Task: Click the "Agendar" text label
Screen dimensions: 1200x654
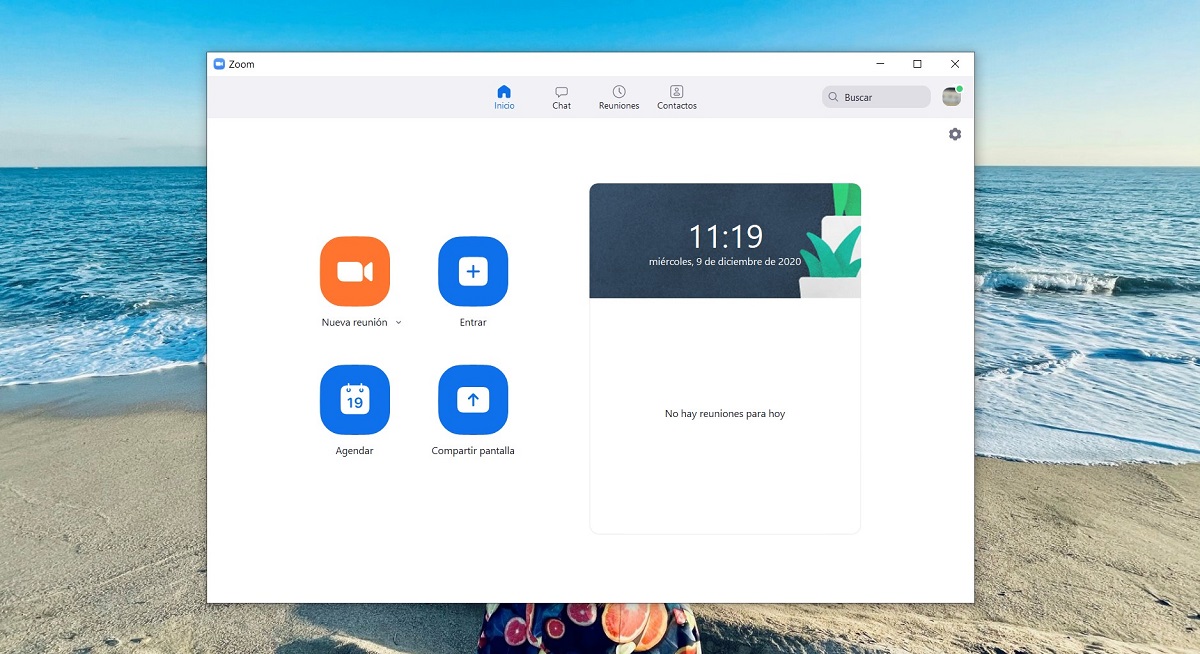Action: click(x=354, y=451)
